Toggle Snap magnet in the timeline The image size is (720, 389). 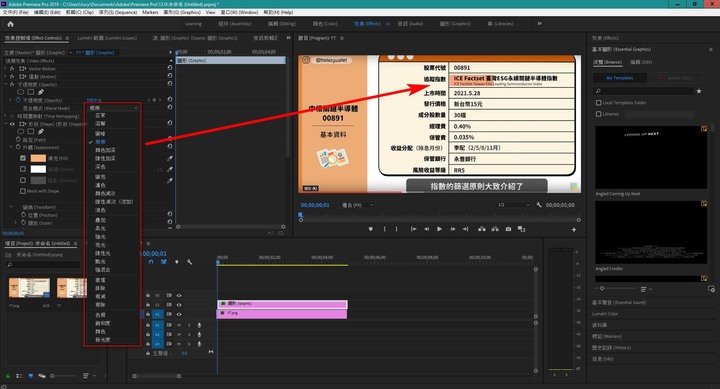coord(151,262)
